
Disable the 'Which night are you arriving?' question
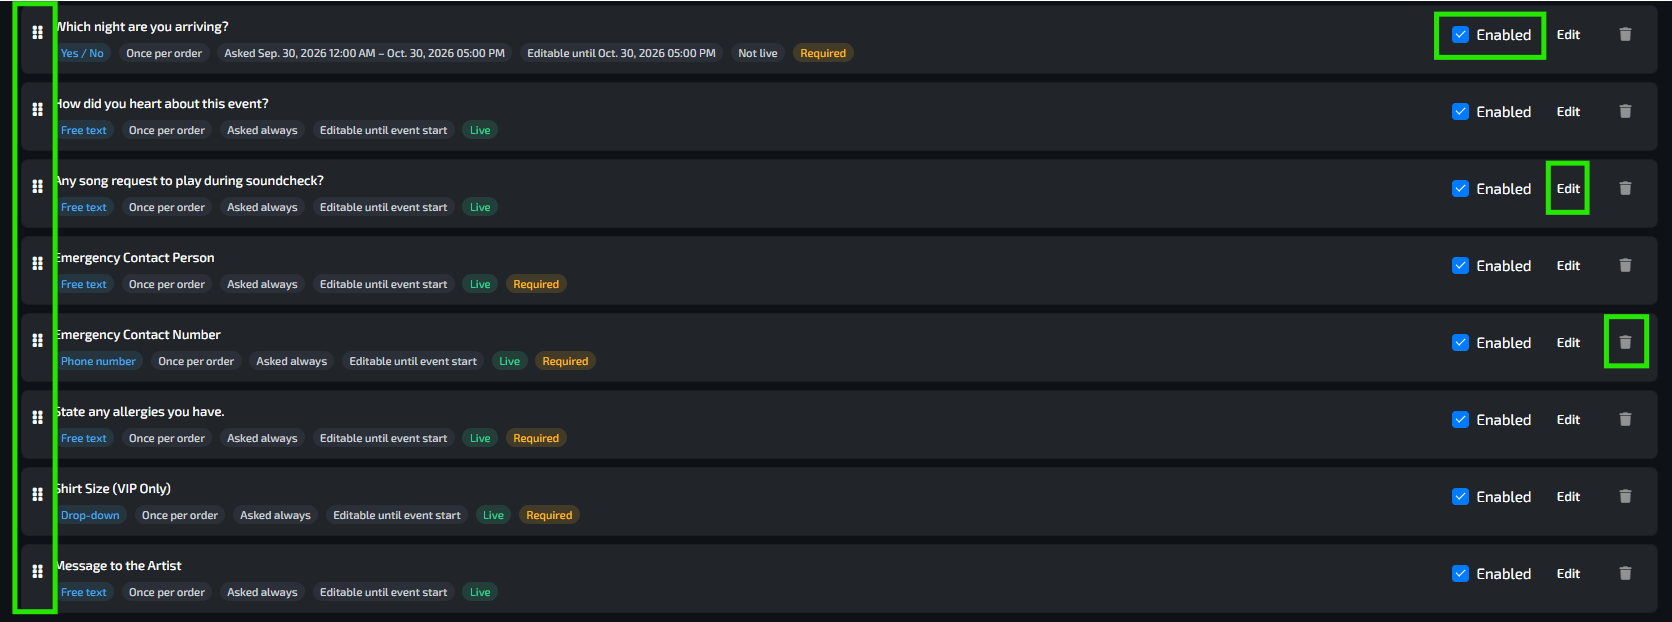1461,35
